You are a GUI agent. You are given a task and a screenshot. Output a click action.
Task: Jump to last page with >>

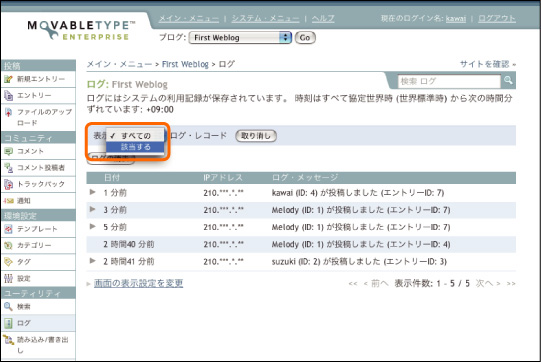pos(511,284)
